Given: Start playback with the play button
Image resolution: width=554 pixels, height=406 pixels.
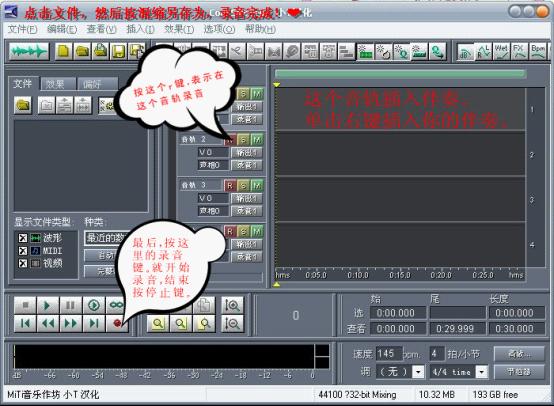Looking at the screenshot, I should coord(47,305).
